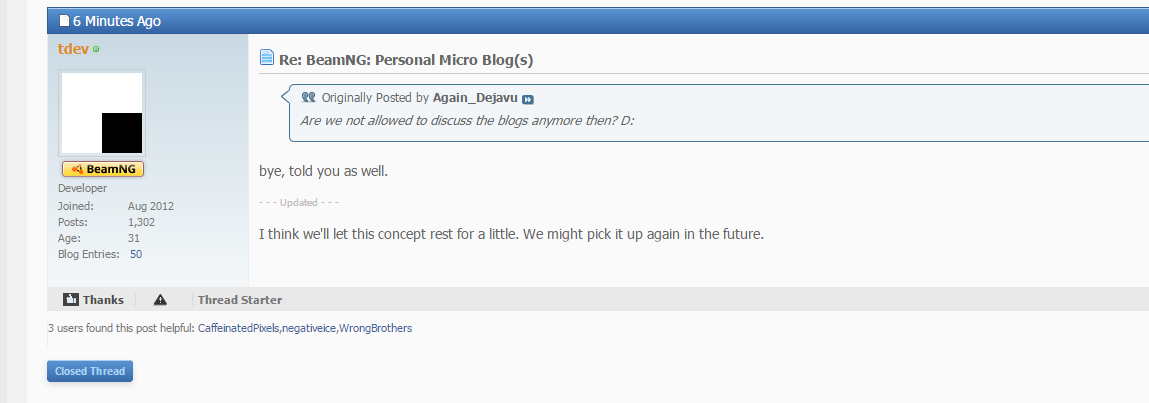Image resolution: width=1149 pixels, height=403 pixels.
Task: Click the post document icon beside 6 Minutes Ago
Action: coord(64,21)
